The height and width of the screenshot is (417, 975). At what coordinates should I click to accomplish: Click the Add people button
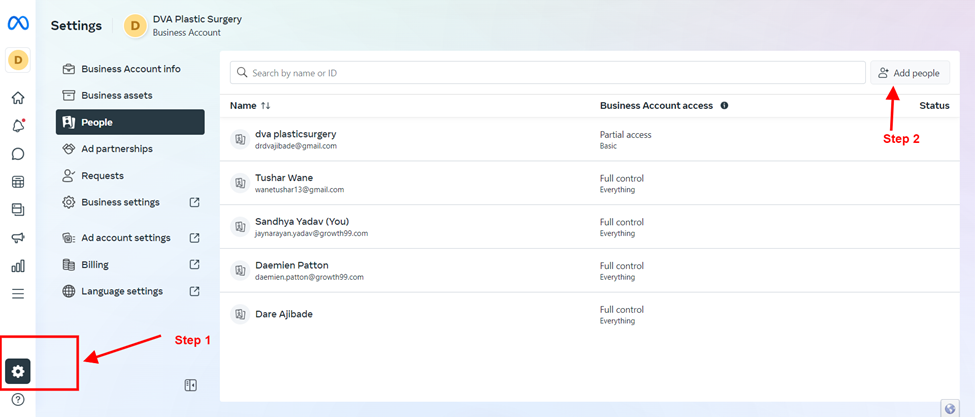point(910,73)
